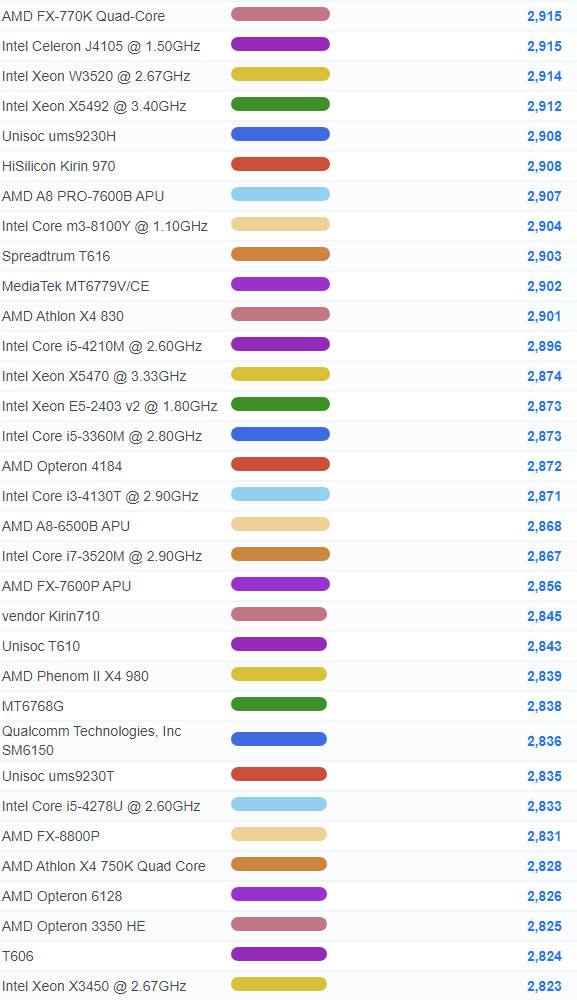Select AMD Athlon X4 830
577x1000 pixels.
pos(62,316)
